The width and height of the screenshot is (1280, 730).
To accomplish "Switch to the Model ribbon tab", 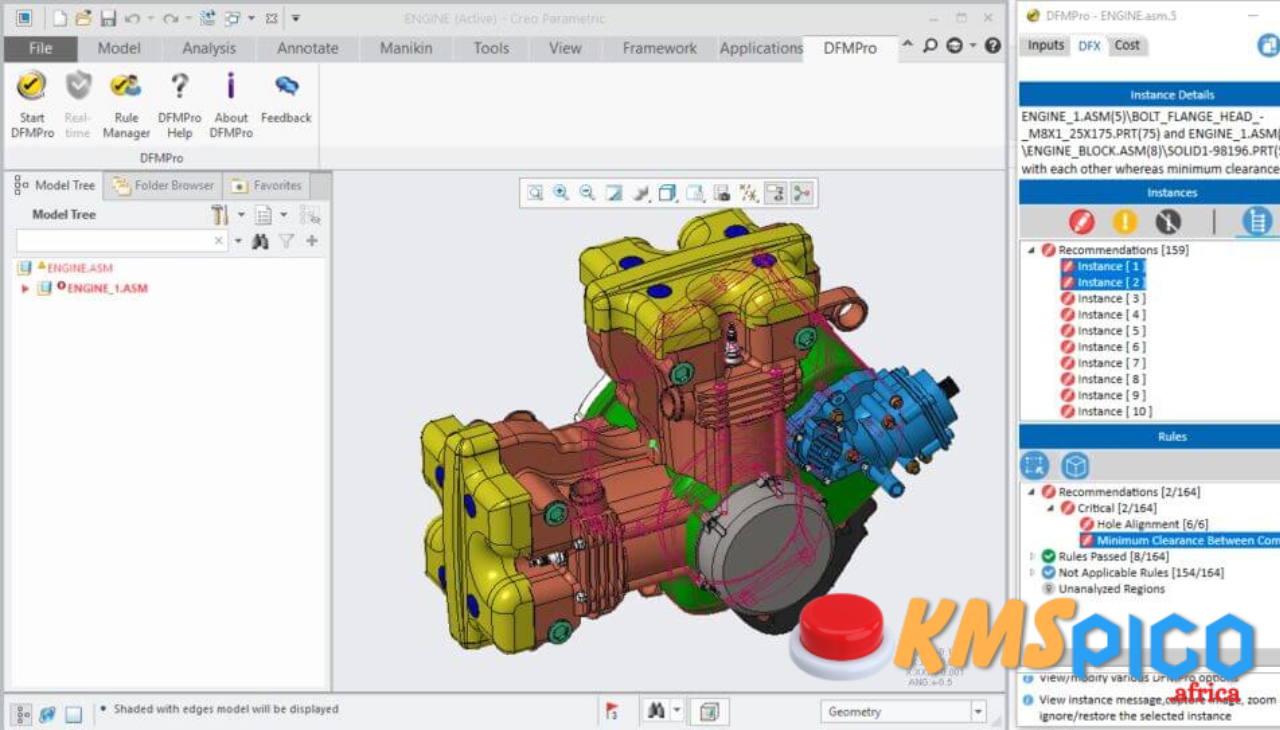I will click(x=119, y=48).
